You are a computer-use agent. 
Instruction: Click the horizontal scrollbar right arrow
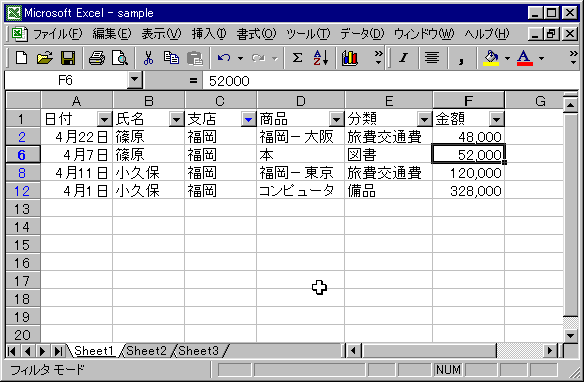point(550,351)
